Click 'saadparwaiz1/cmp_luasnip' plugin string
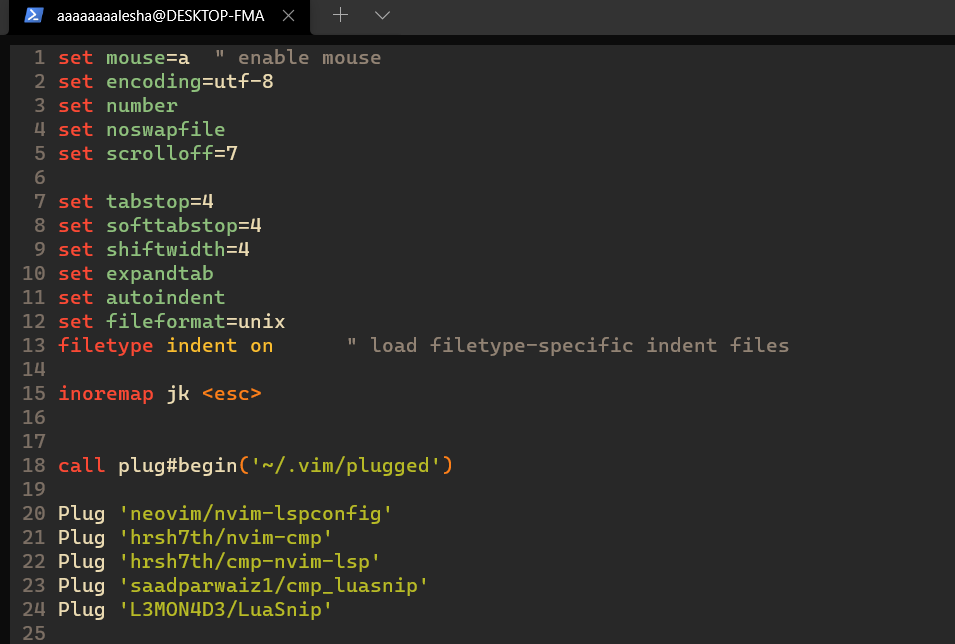The height and width of the screenshot is (644, 955). (273, 586)
